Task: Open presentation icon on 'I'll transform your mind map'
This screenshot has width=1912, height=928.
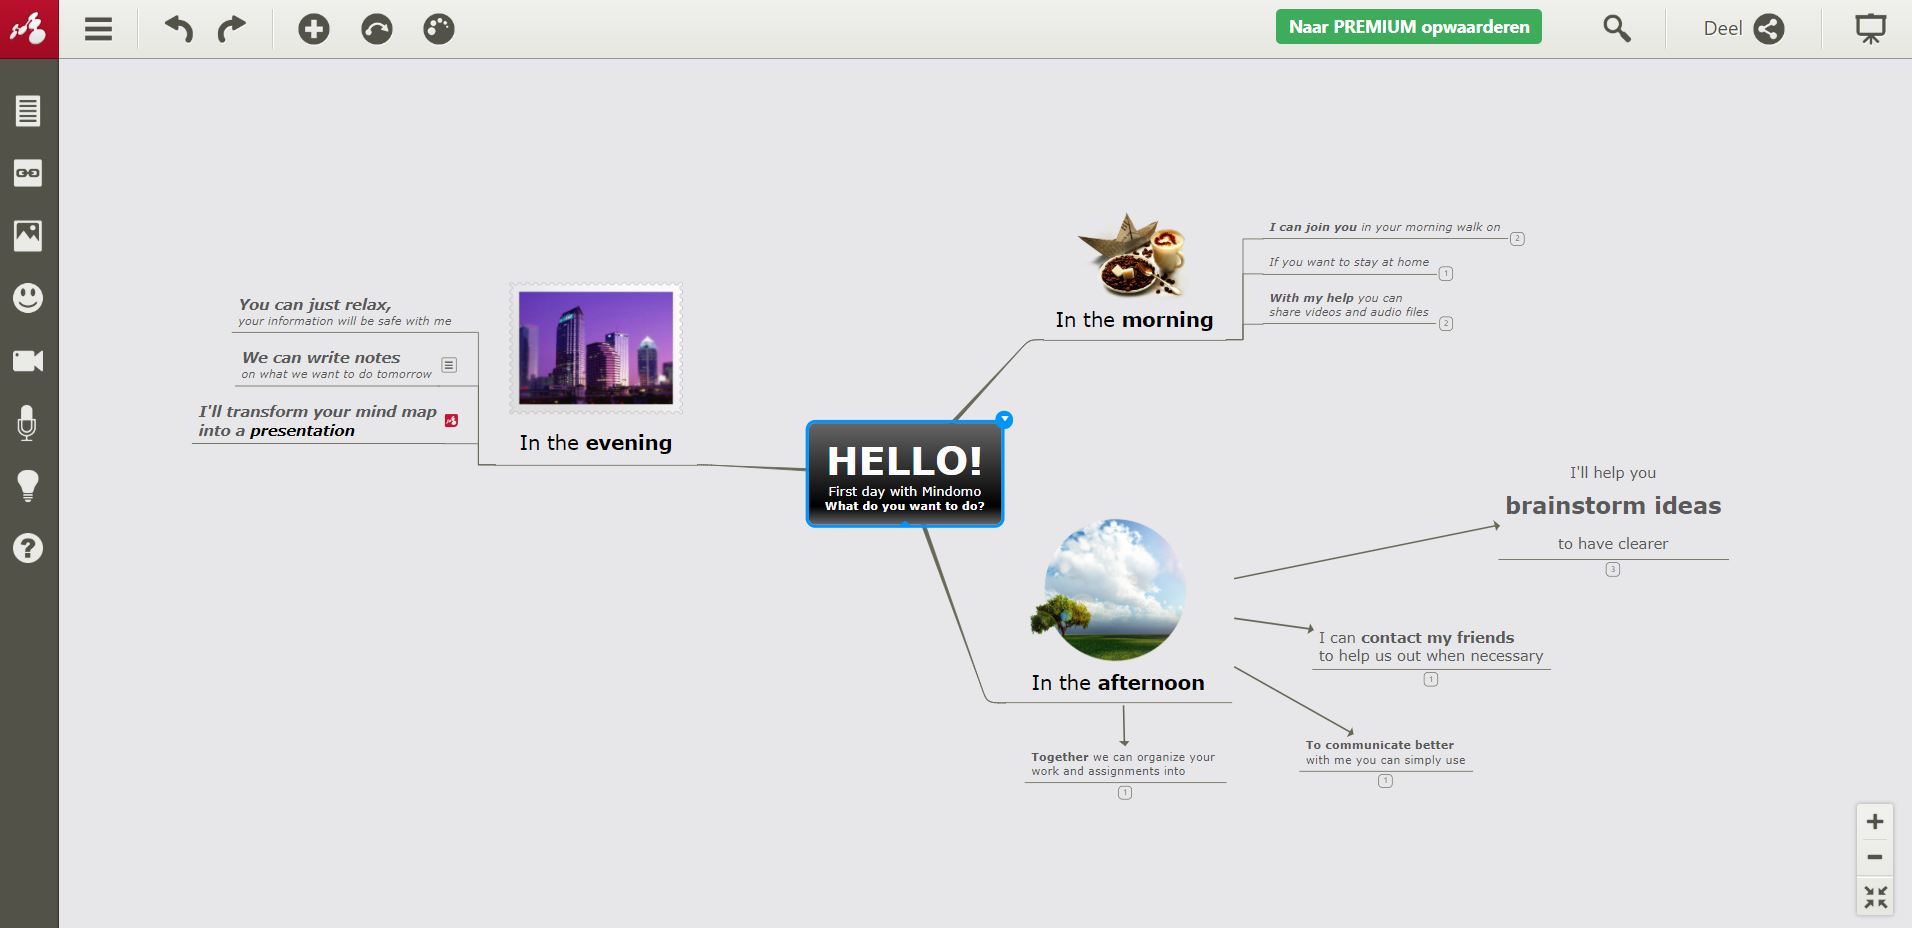Action: pyautogui.click(x=452, y=421)
